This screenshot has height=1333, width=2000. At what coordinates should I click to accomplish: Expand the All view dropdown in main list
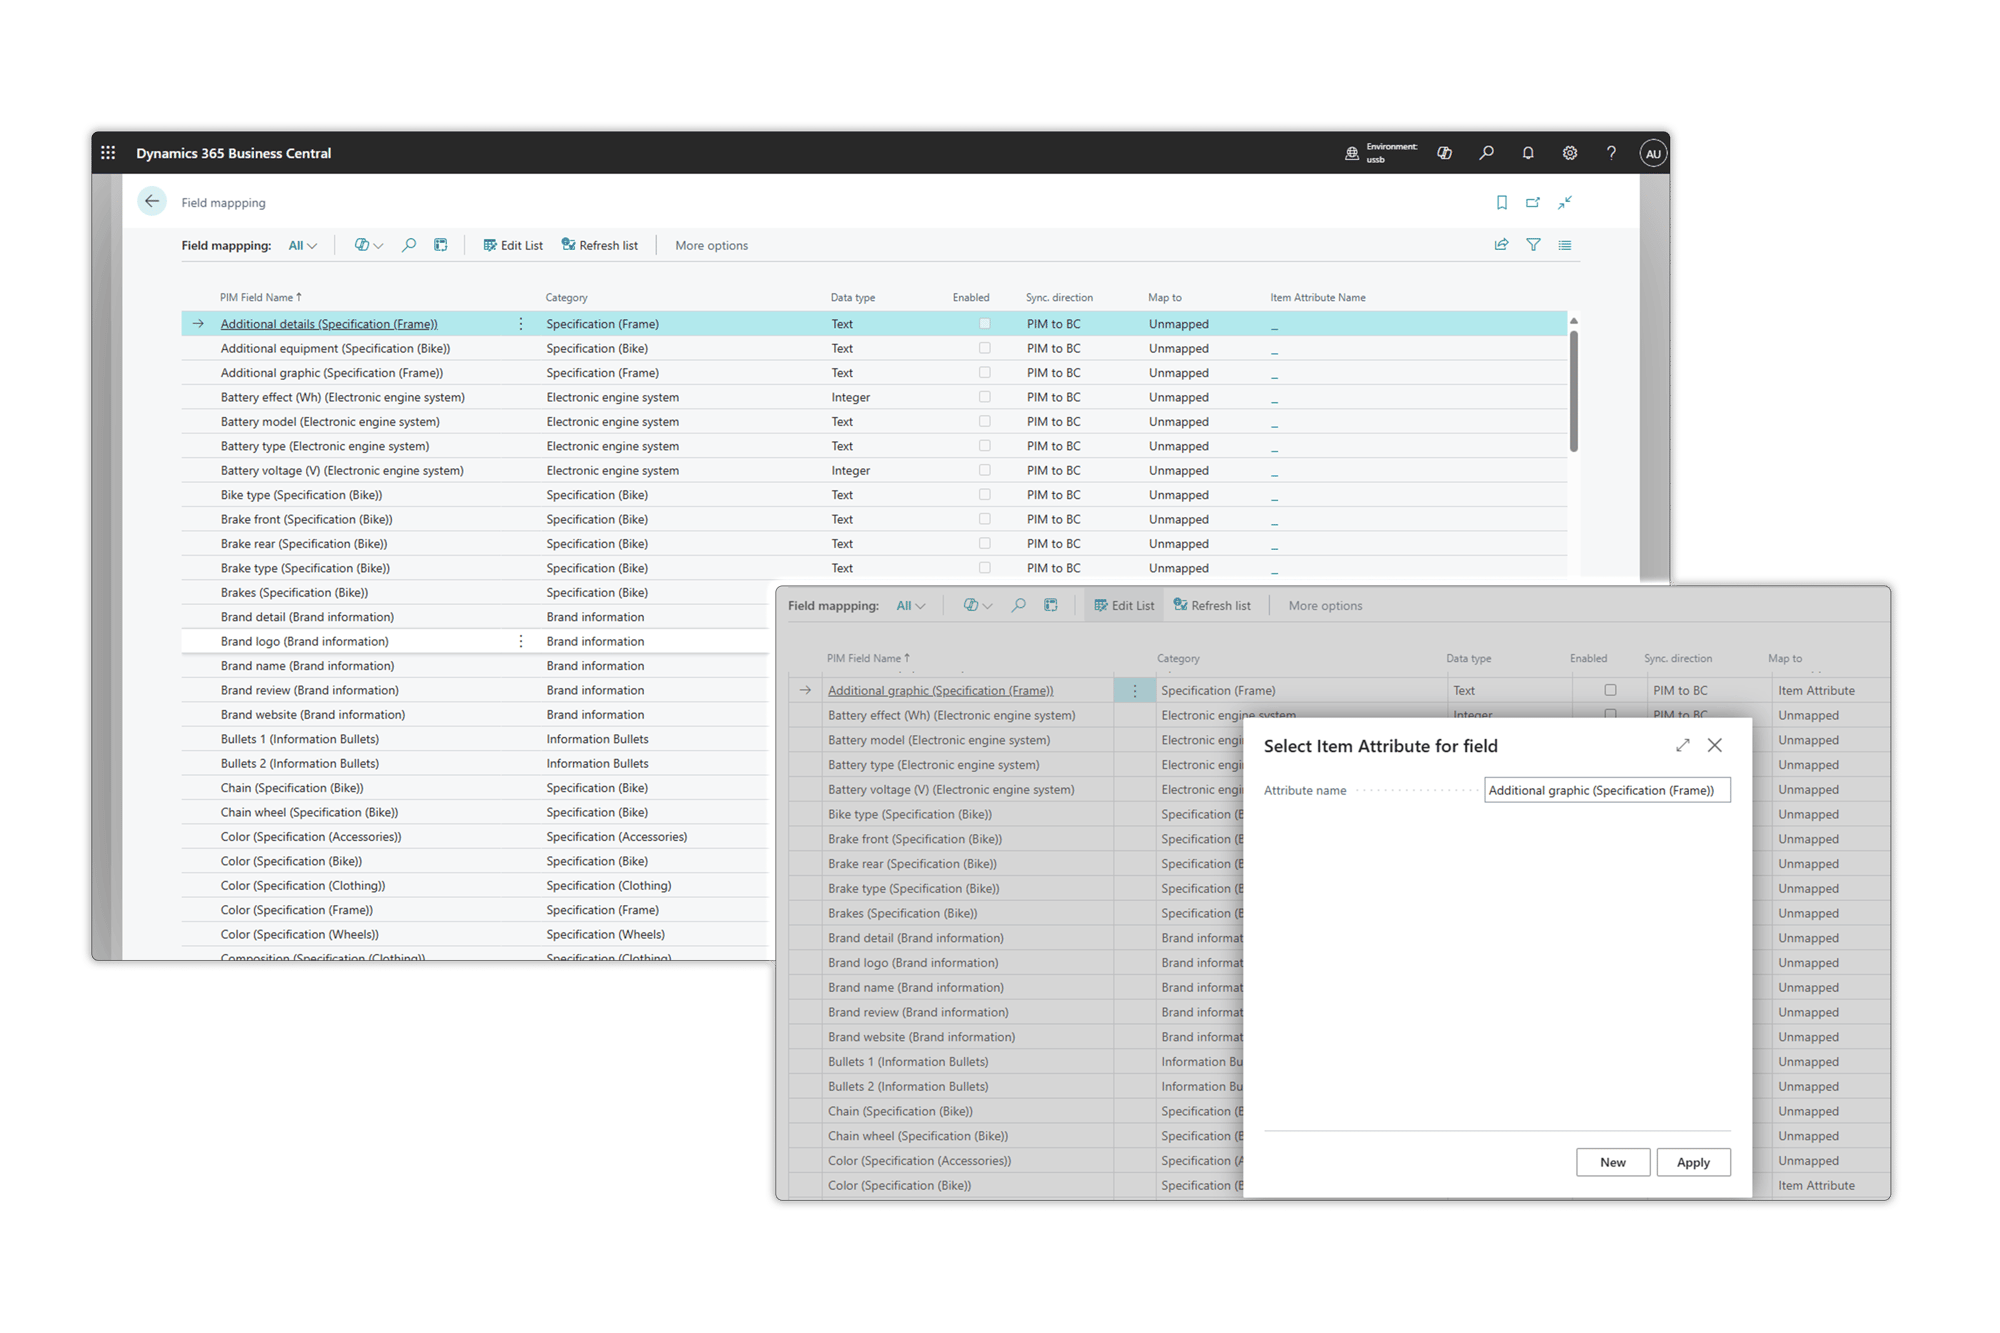click(x=303, y=246)
